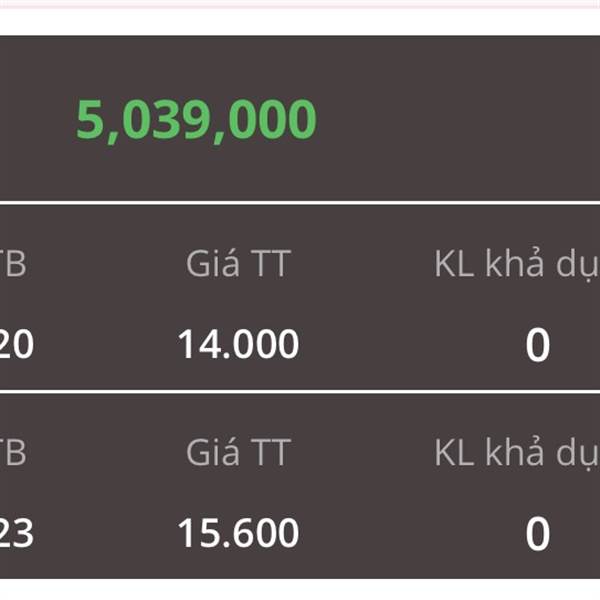Select the Giá TT header in second row
600x600 pixels.
[238, 453]
